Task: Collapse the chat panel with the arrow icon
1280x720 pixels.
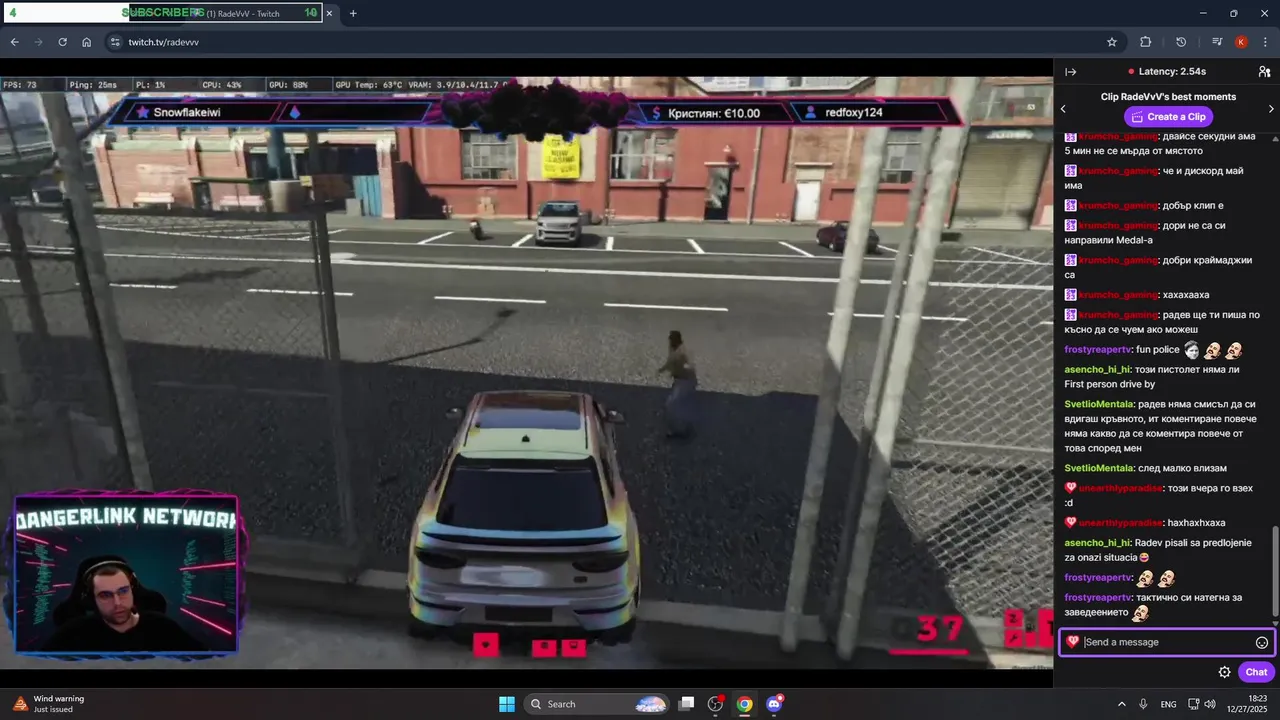Action: coord(1070,72)
